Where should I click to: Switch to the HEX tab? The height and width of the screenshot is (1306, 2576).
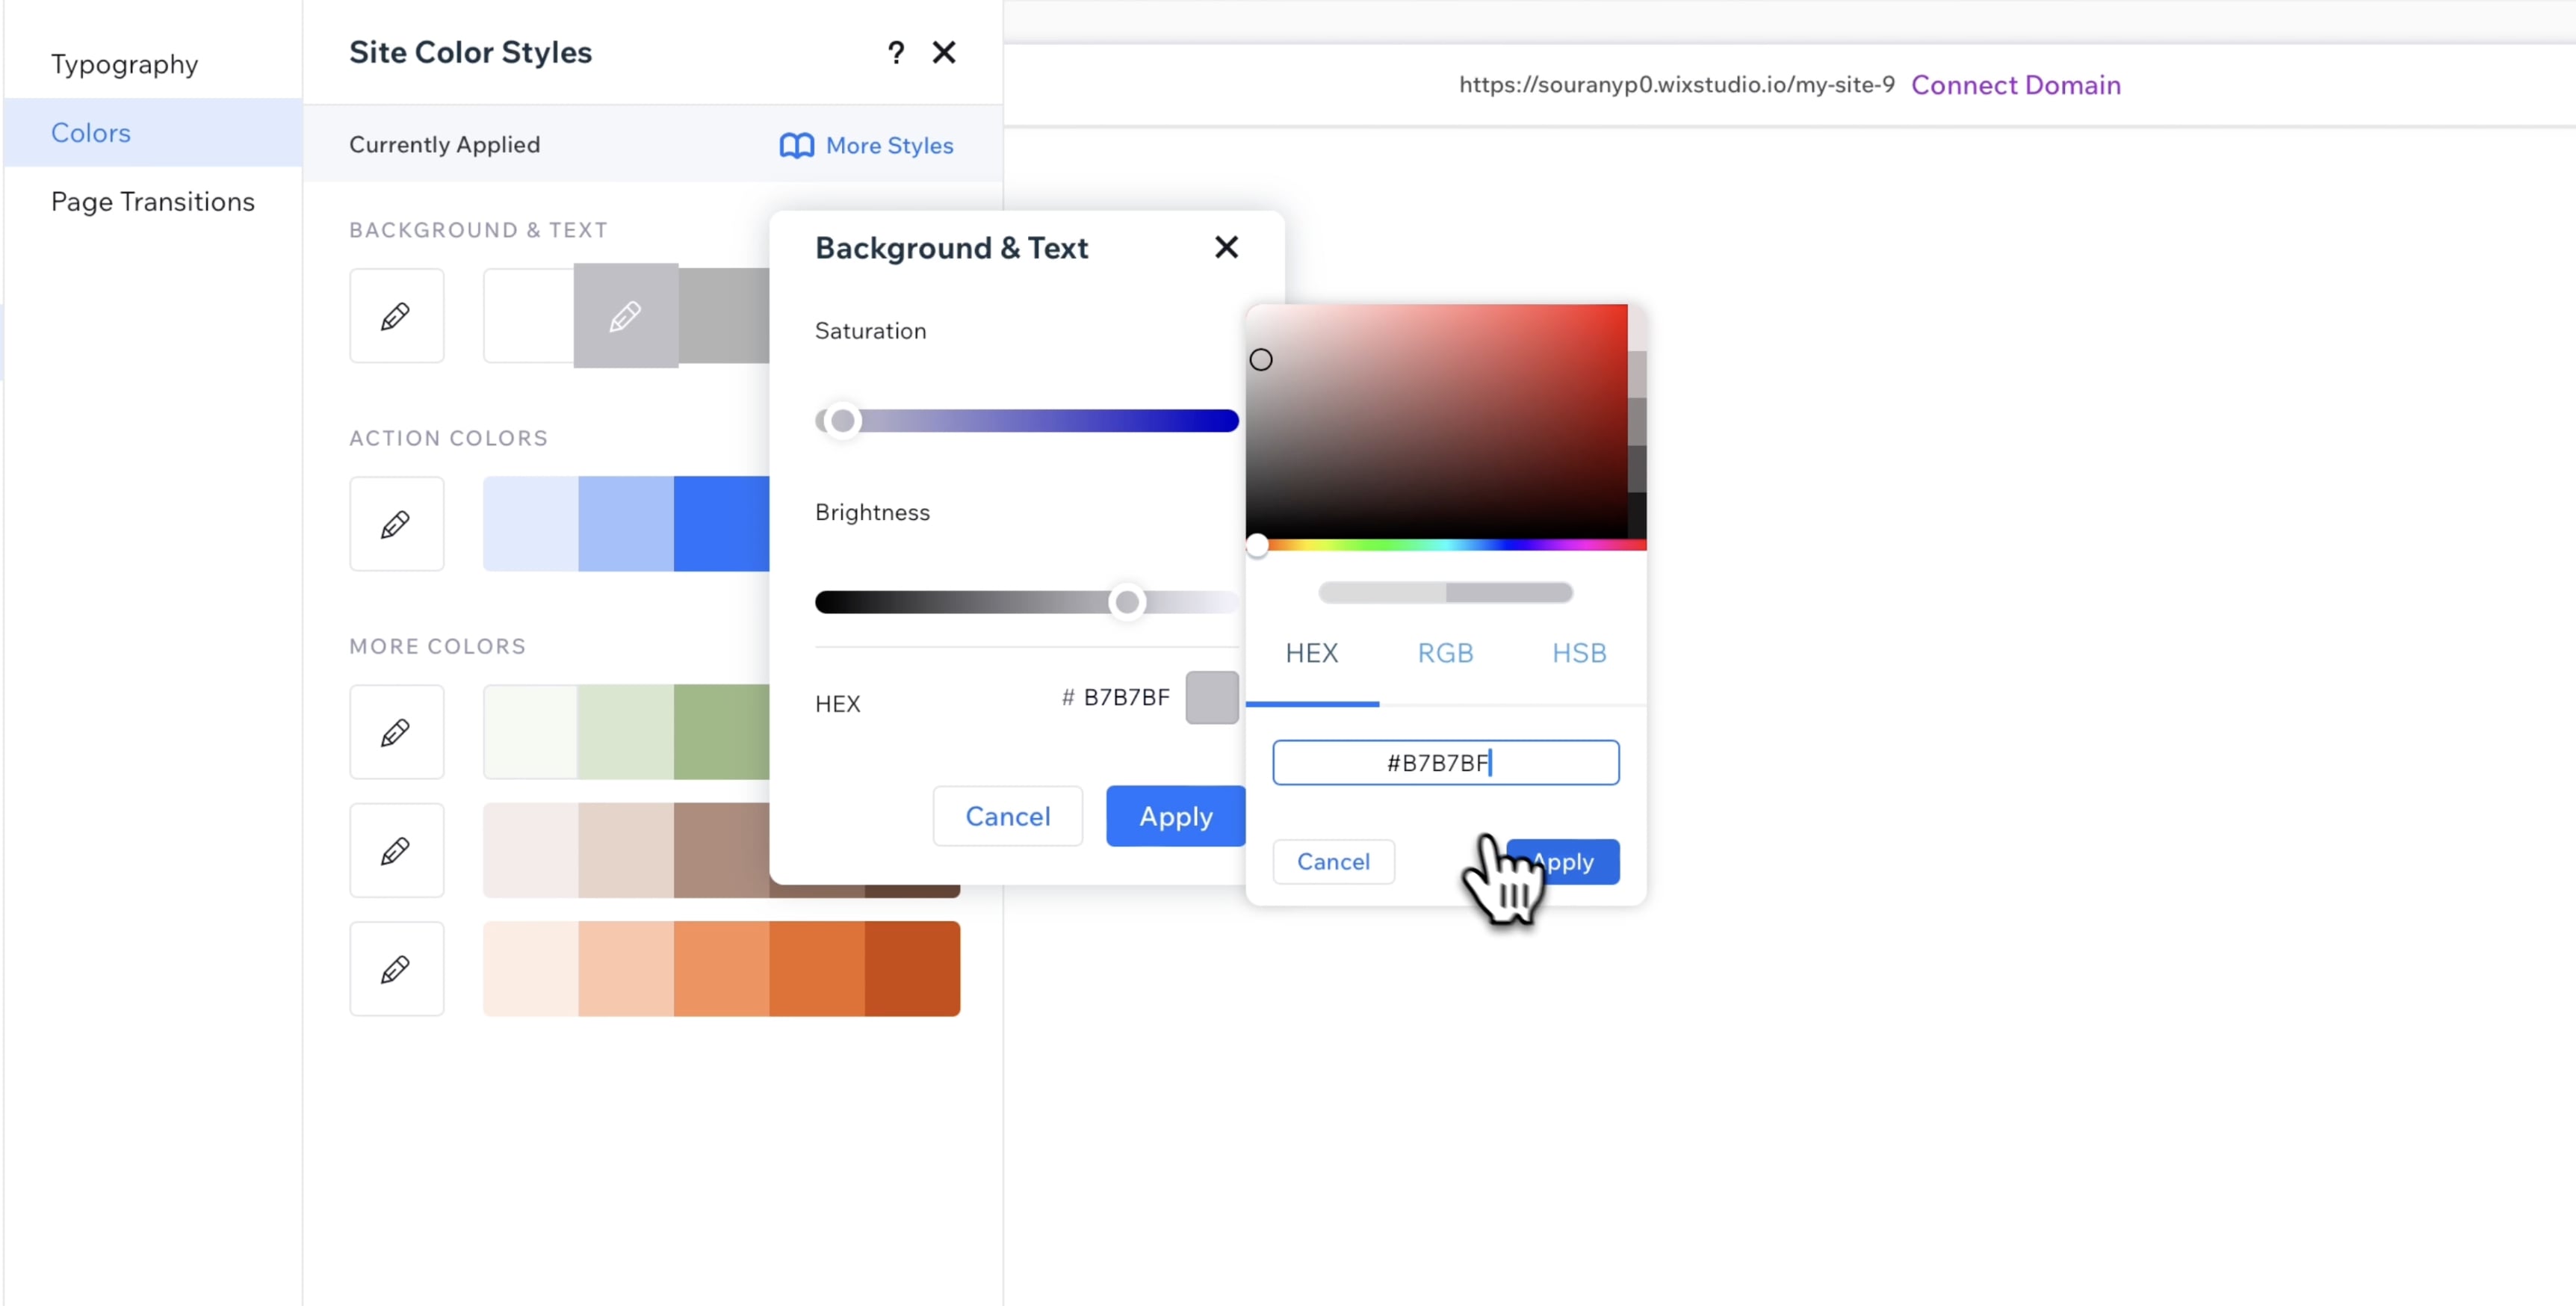(x=1312, y=653)
